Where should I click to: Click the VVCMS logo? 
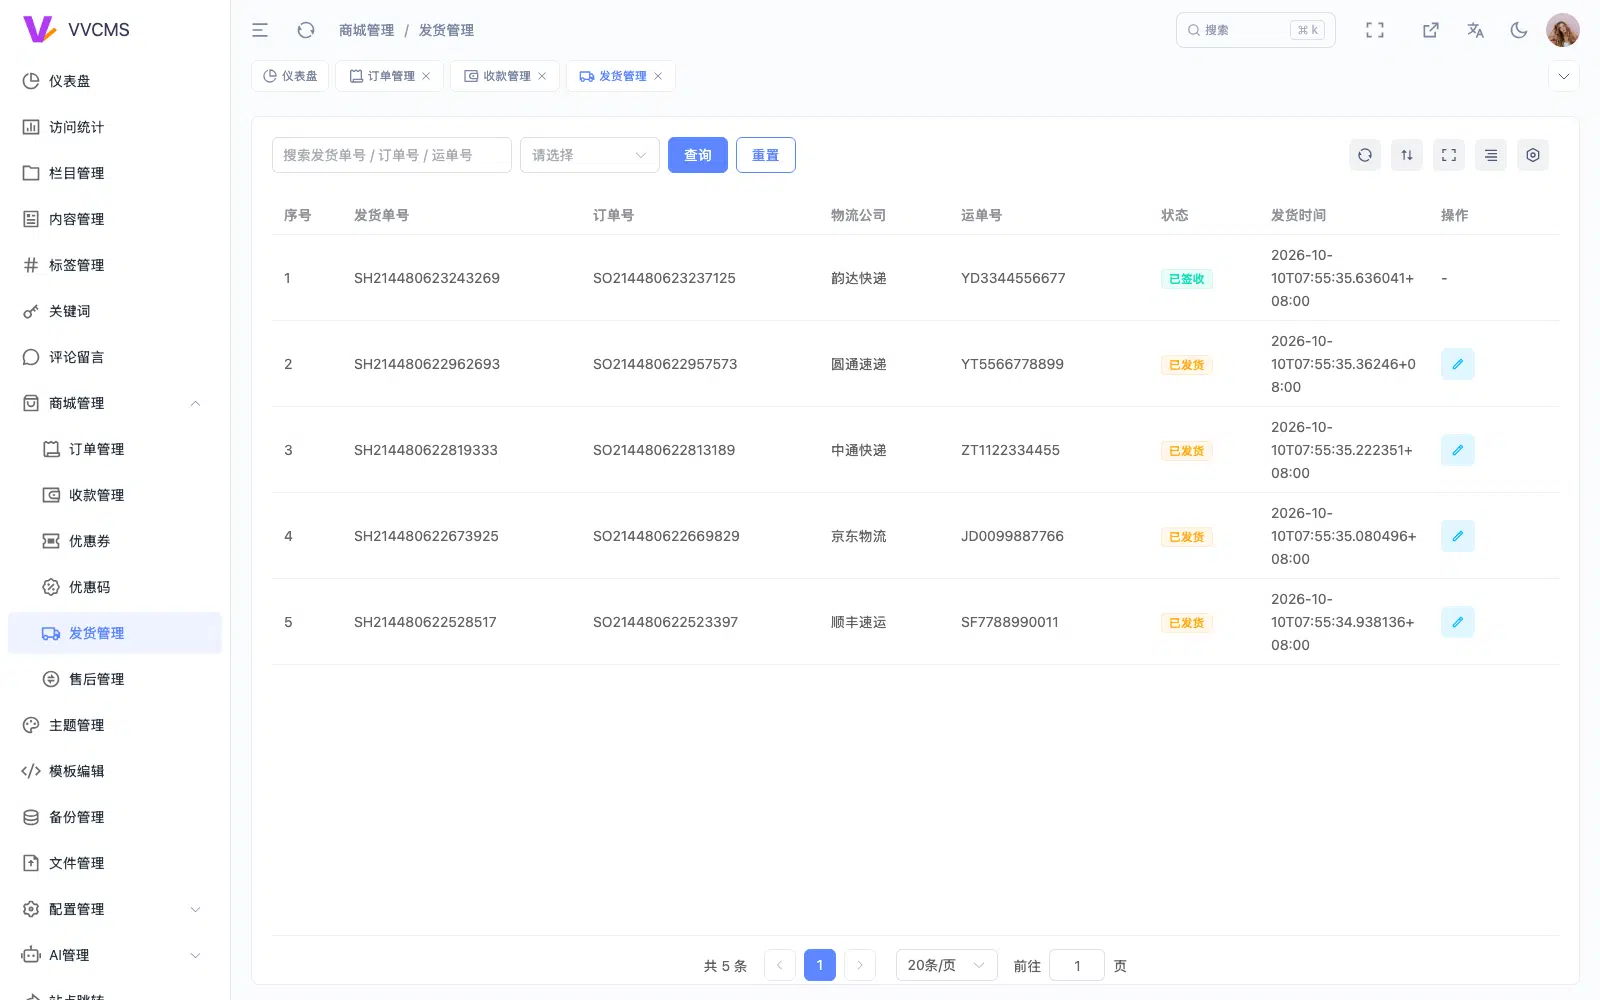76,30
